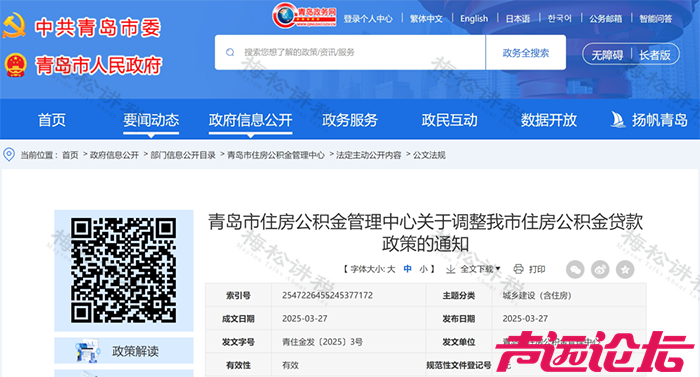Switch language to English

coord(474,18)
